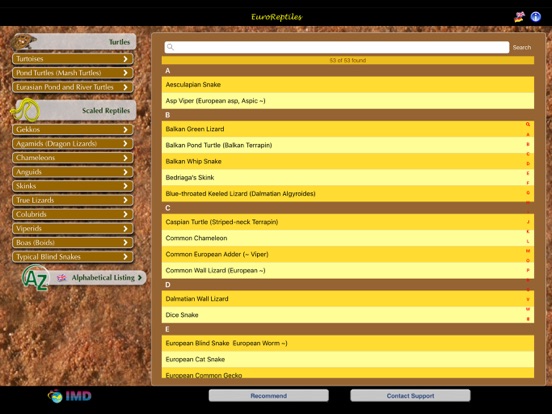Open the Dalmatian Wall Lizard entry
The height and width of the screenshot is (414, 552).
pos(348,299)
